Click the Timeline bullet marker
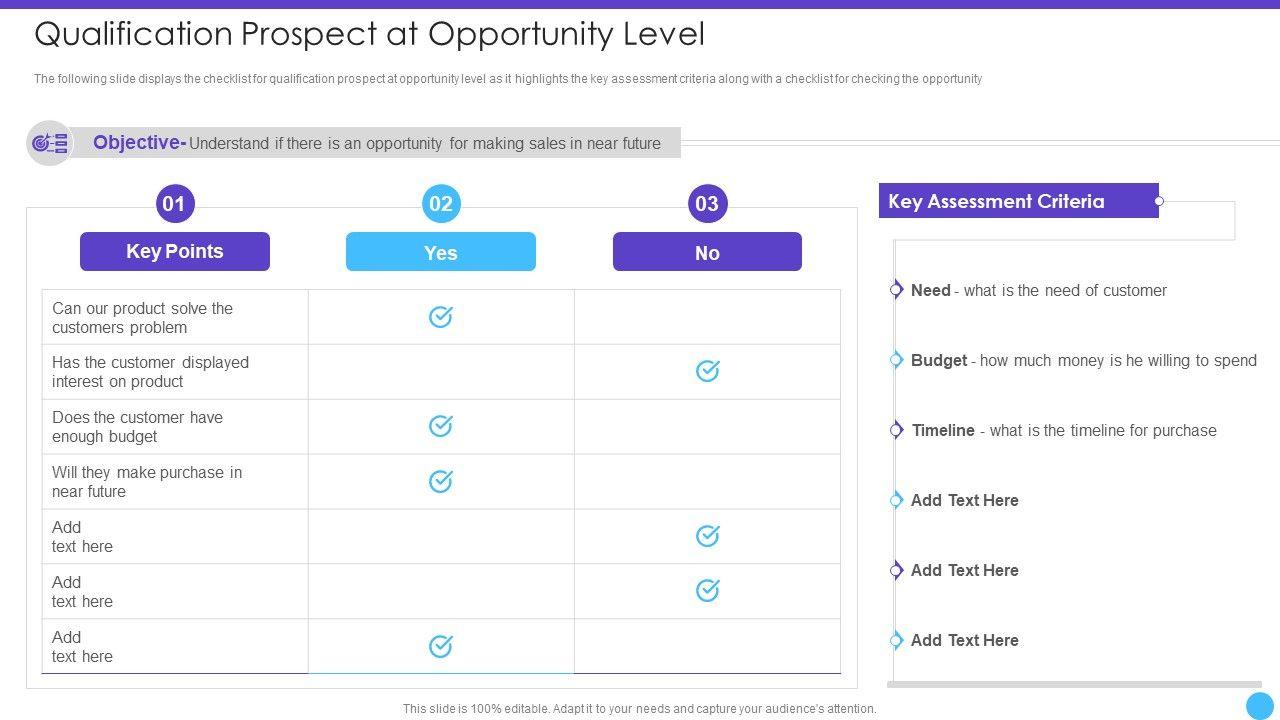Viewport: 1280px width, 720px height. pyautogui.click(x=897, y=430)
